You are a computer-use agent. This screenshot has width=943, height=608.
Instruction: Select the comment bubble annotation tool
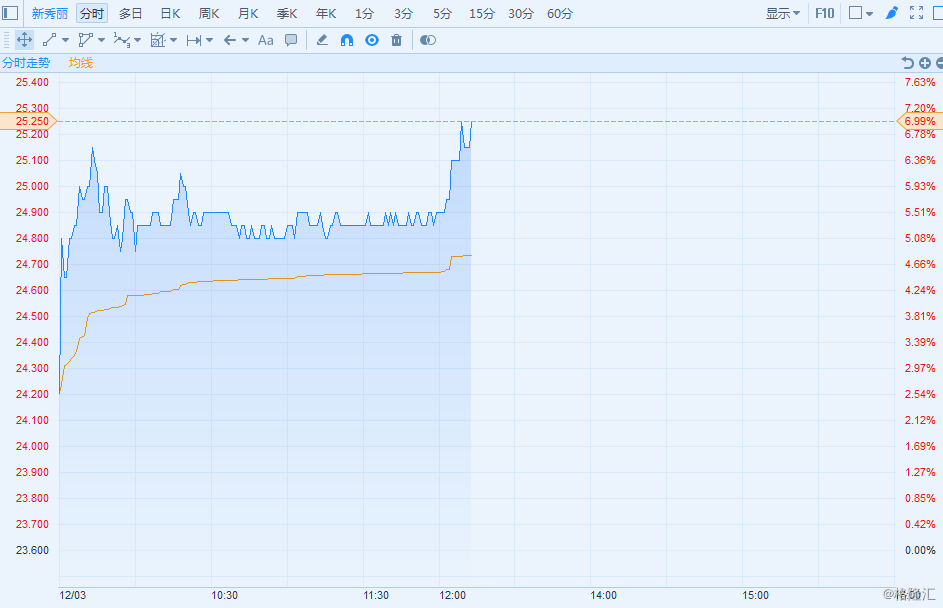tap(291, 40)
